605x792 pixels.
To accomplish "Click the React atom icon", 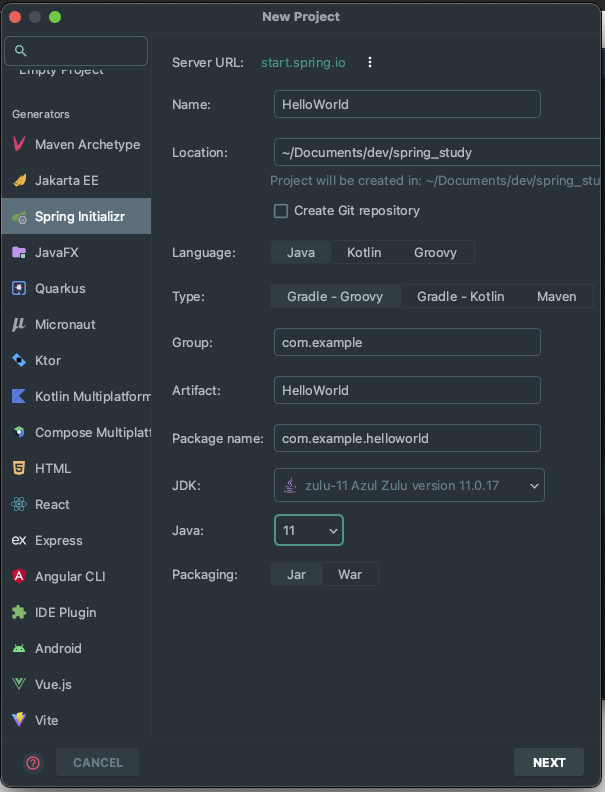I will pyautogui.click(x=19, y=504).
